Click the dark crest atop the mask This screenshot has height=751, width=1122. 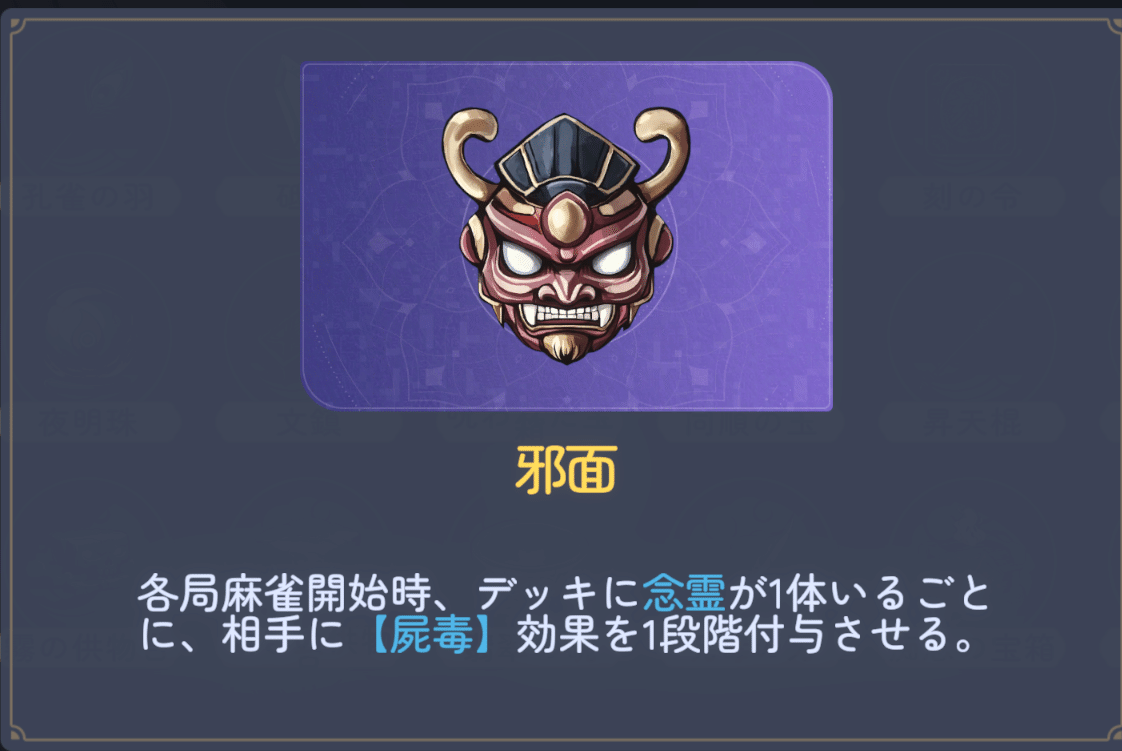click(567, 154)
